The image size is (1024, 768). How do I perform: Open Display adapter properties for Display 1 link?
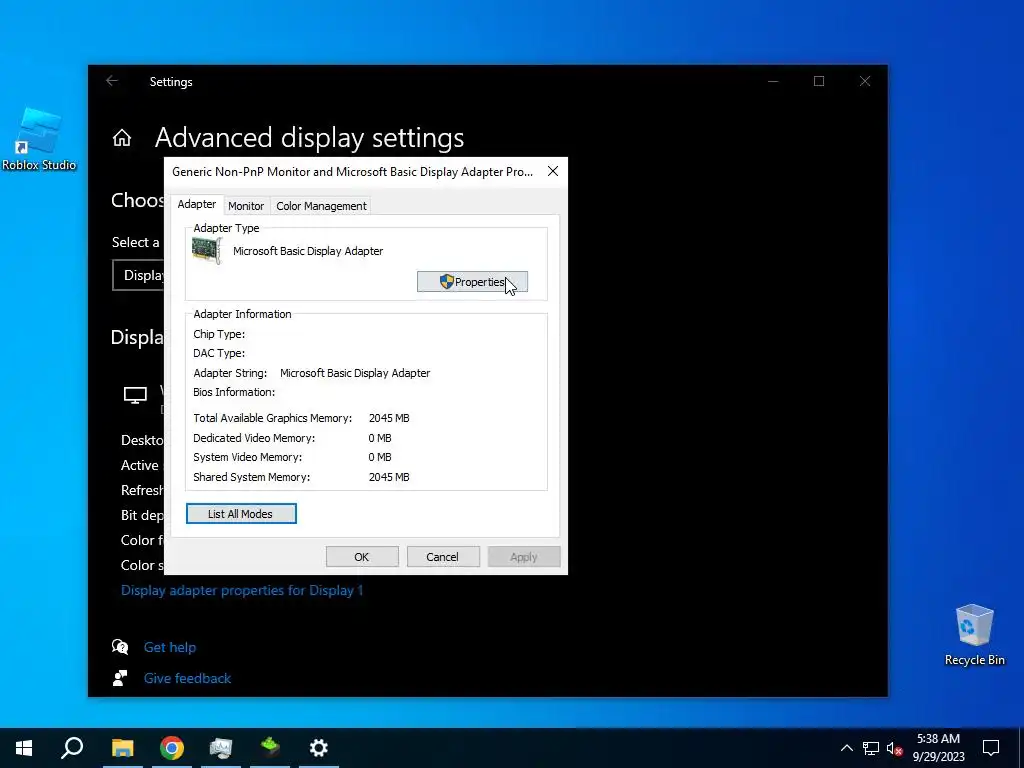[242, 590]
